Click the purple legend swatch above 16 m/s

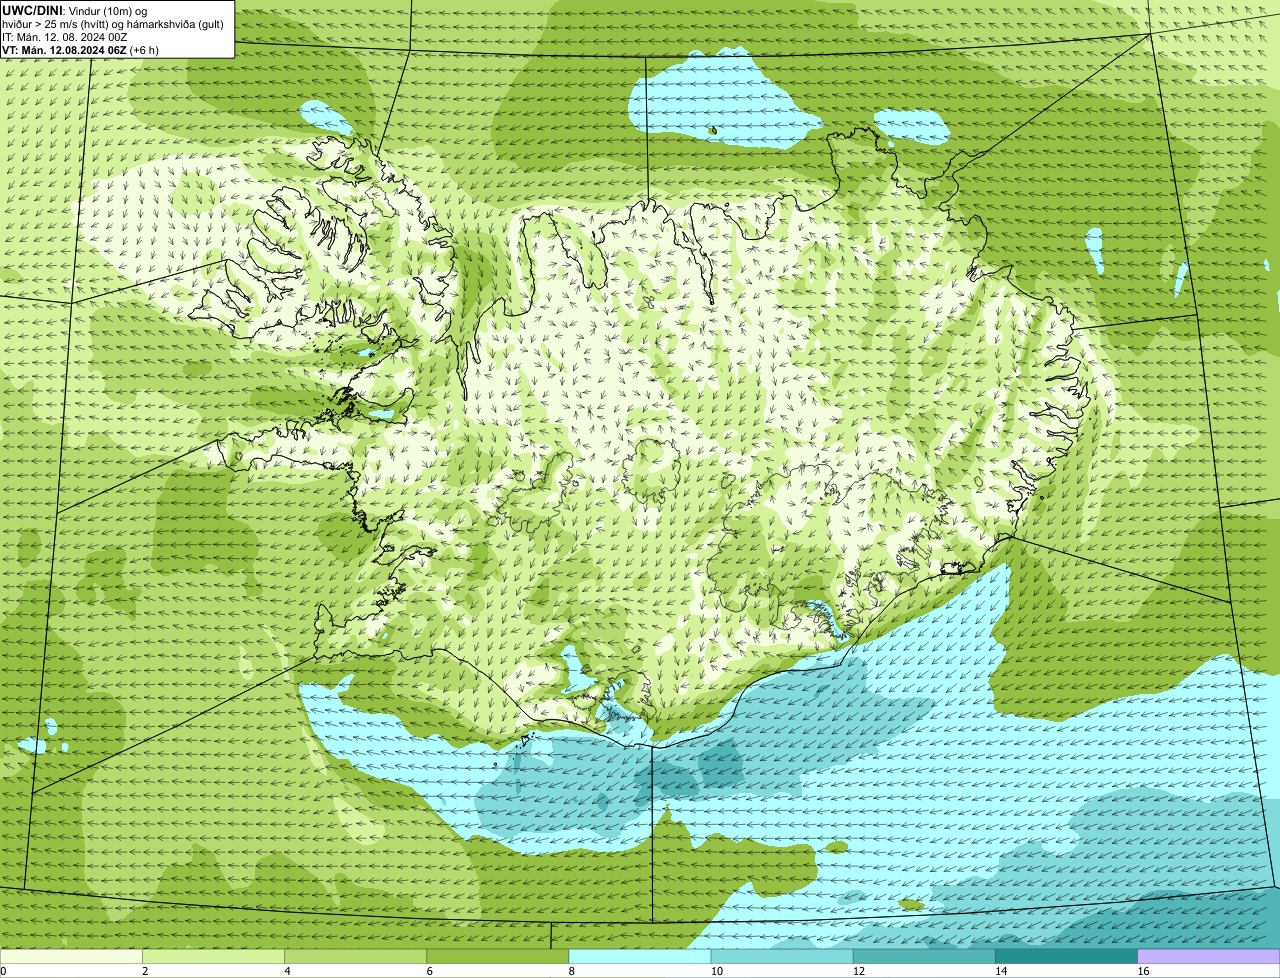coord(1209,957)
